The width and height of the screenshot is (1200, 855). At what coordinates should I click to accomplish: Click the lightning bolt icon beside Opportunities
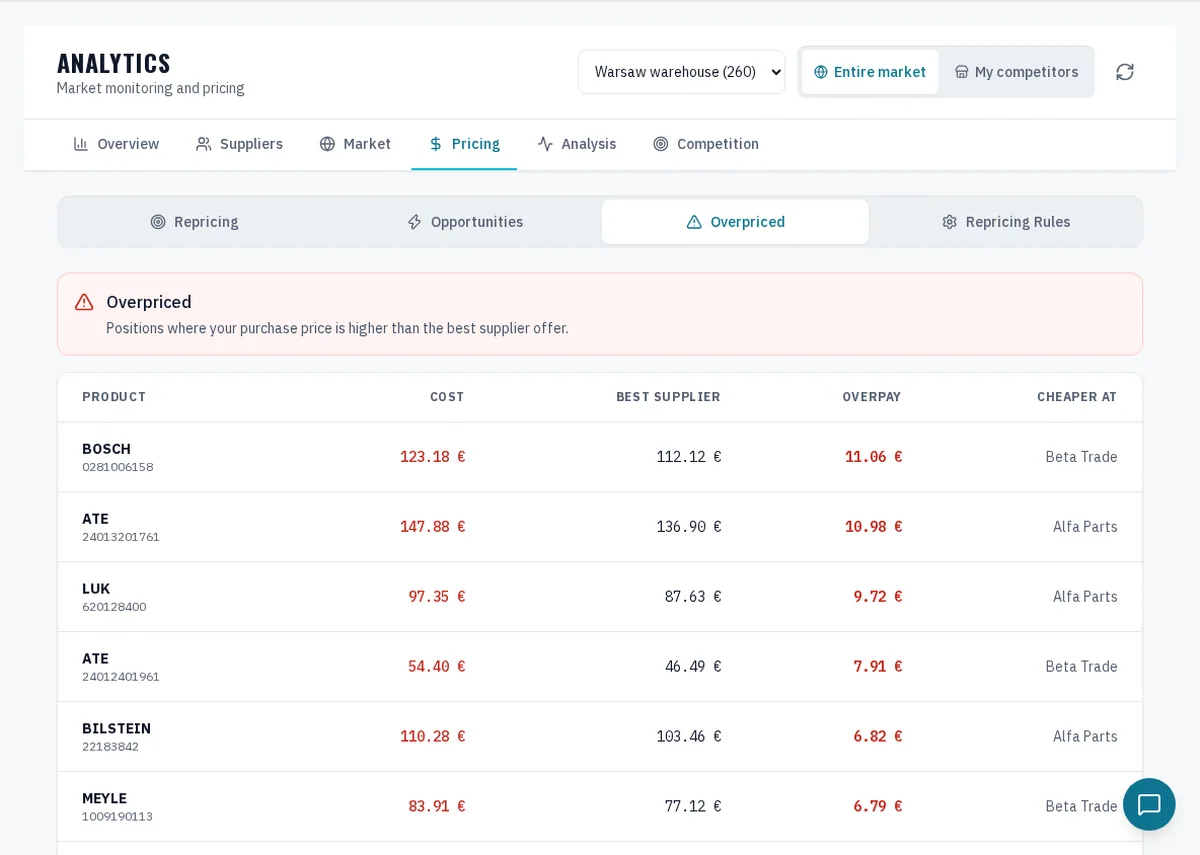(414, 222)
